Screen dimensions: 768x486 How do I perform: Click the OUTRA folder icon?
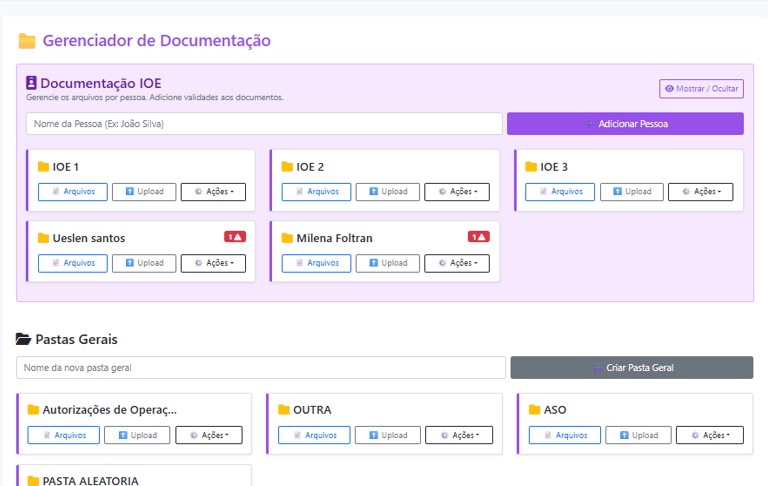pos(284,410)
